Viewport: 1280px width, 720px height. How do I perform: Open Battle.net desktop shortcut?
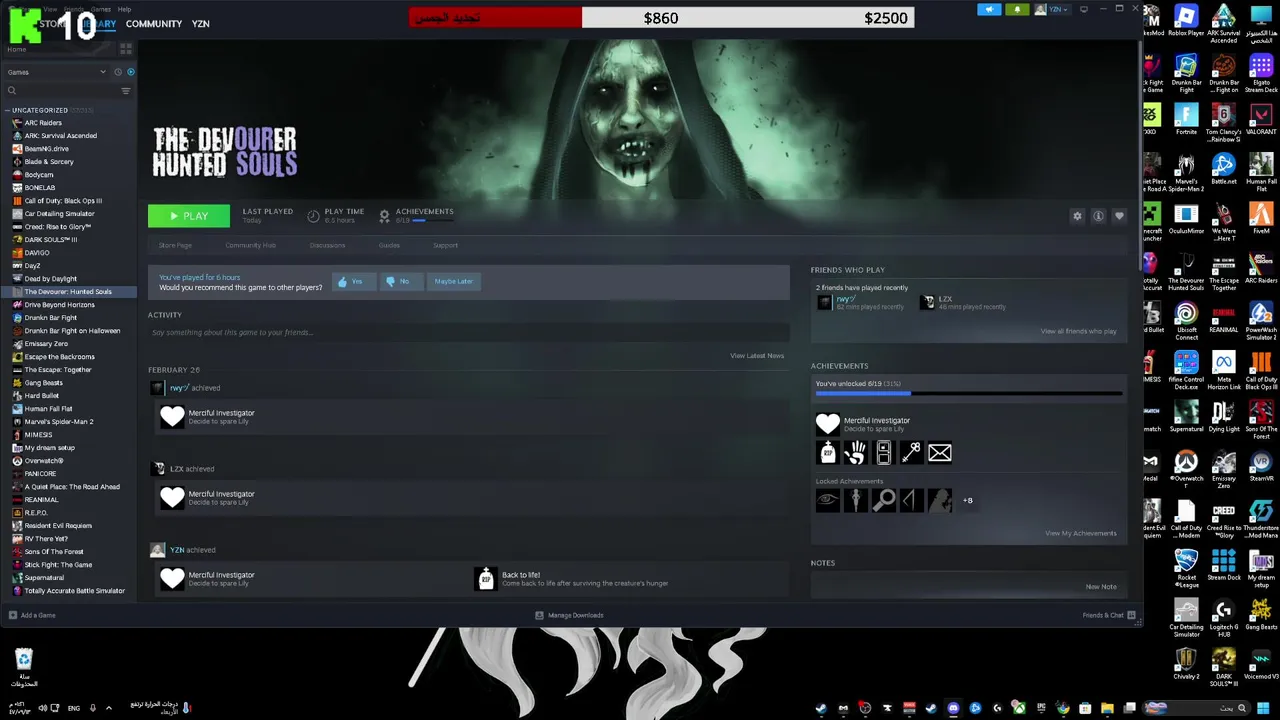coord(1224,170)
